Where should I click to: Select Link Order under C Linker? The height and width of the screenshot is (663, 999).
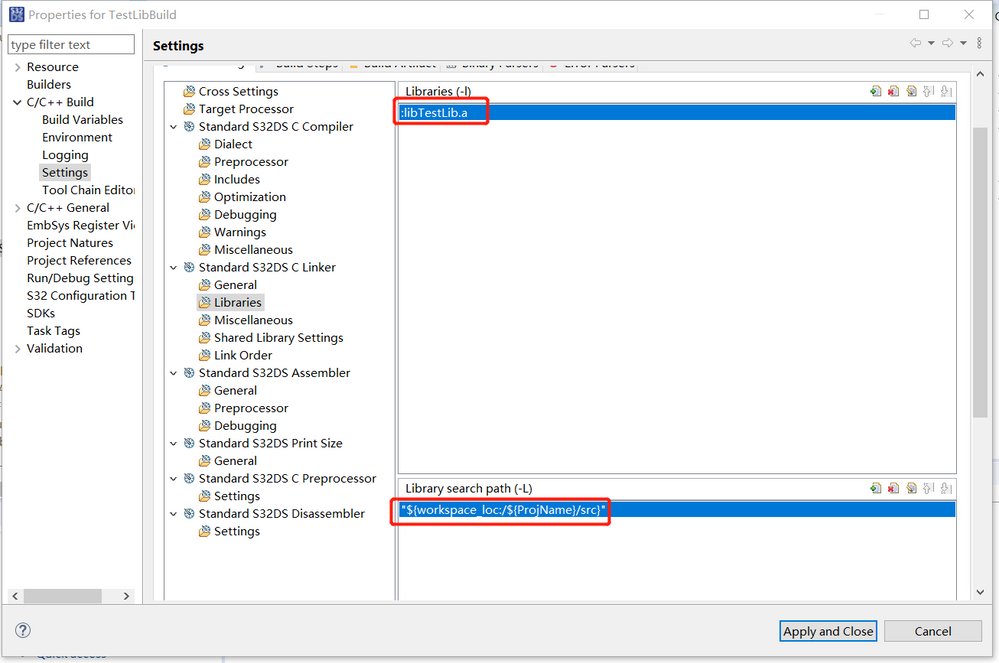(x=243, y=355)
